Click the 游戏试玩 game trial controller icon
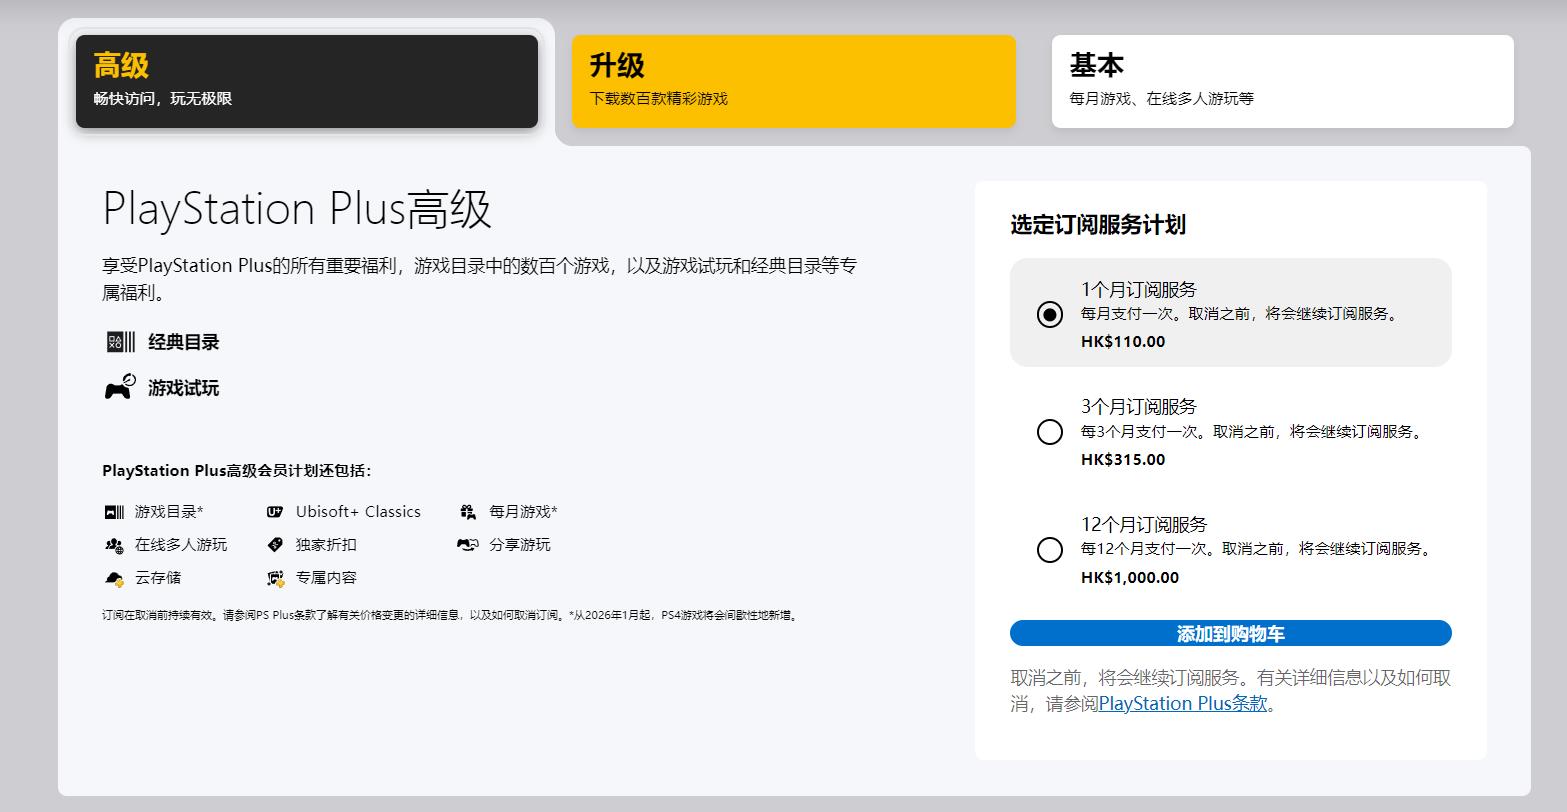The height and width of the screenshot is (812, 1567). pyautogui.click(x=120, y=387)
